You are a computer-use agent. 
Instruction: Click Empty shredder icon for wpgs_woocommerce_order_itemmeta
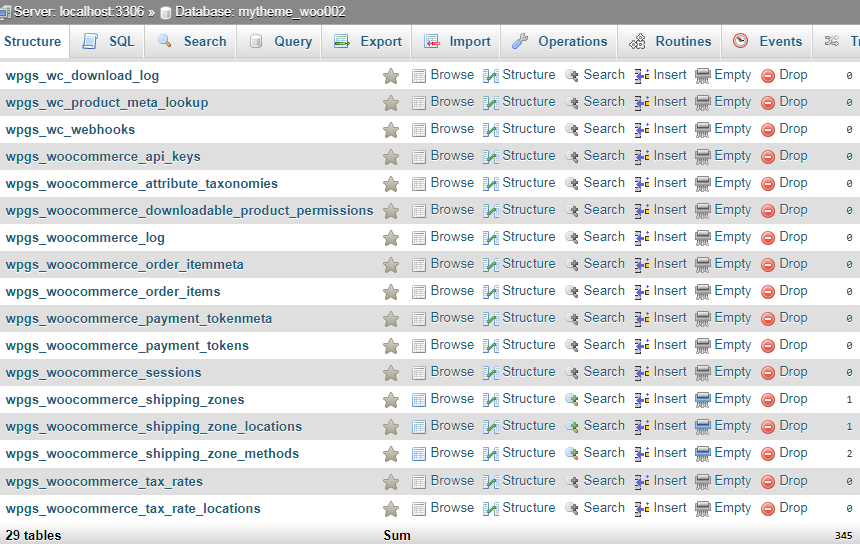pos(703,265)
